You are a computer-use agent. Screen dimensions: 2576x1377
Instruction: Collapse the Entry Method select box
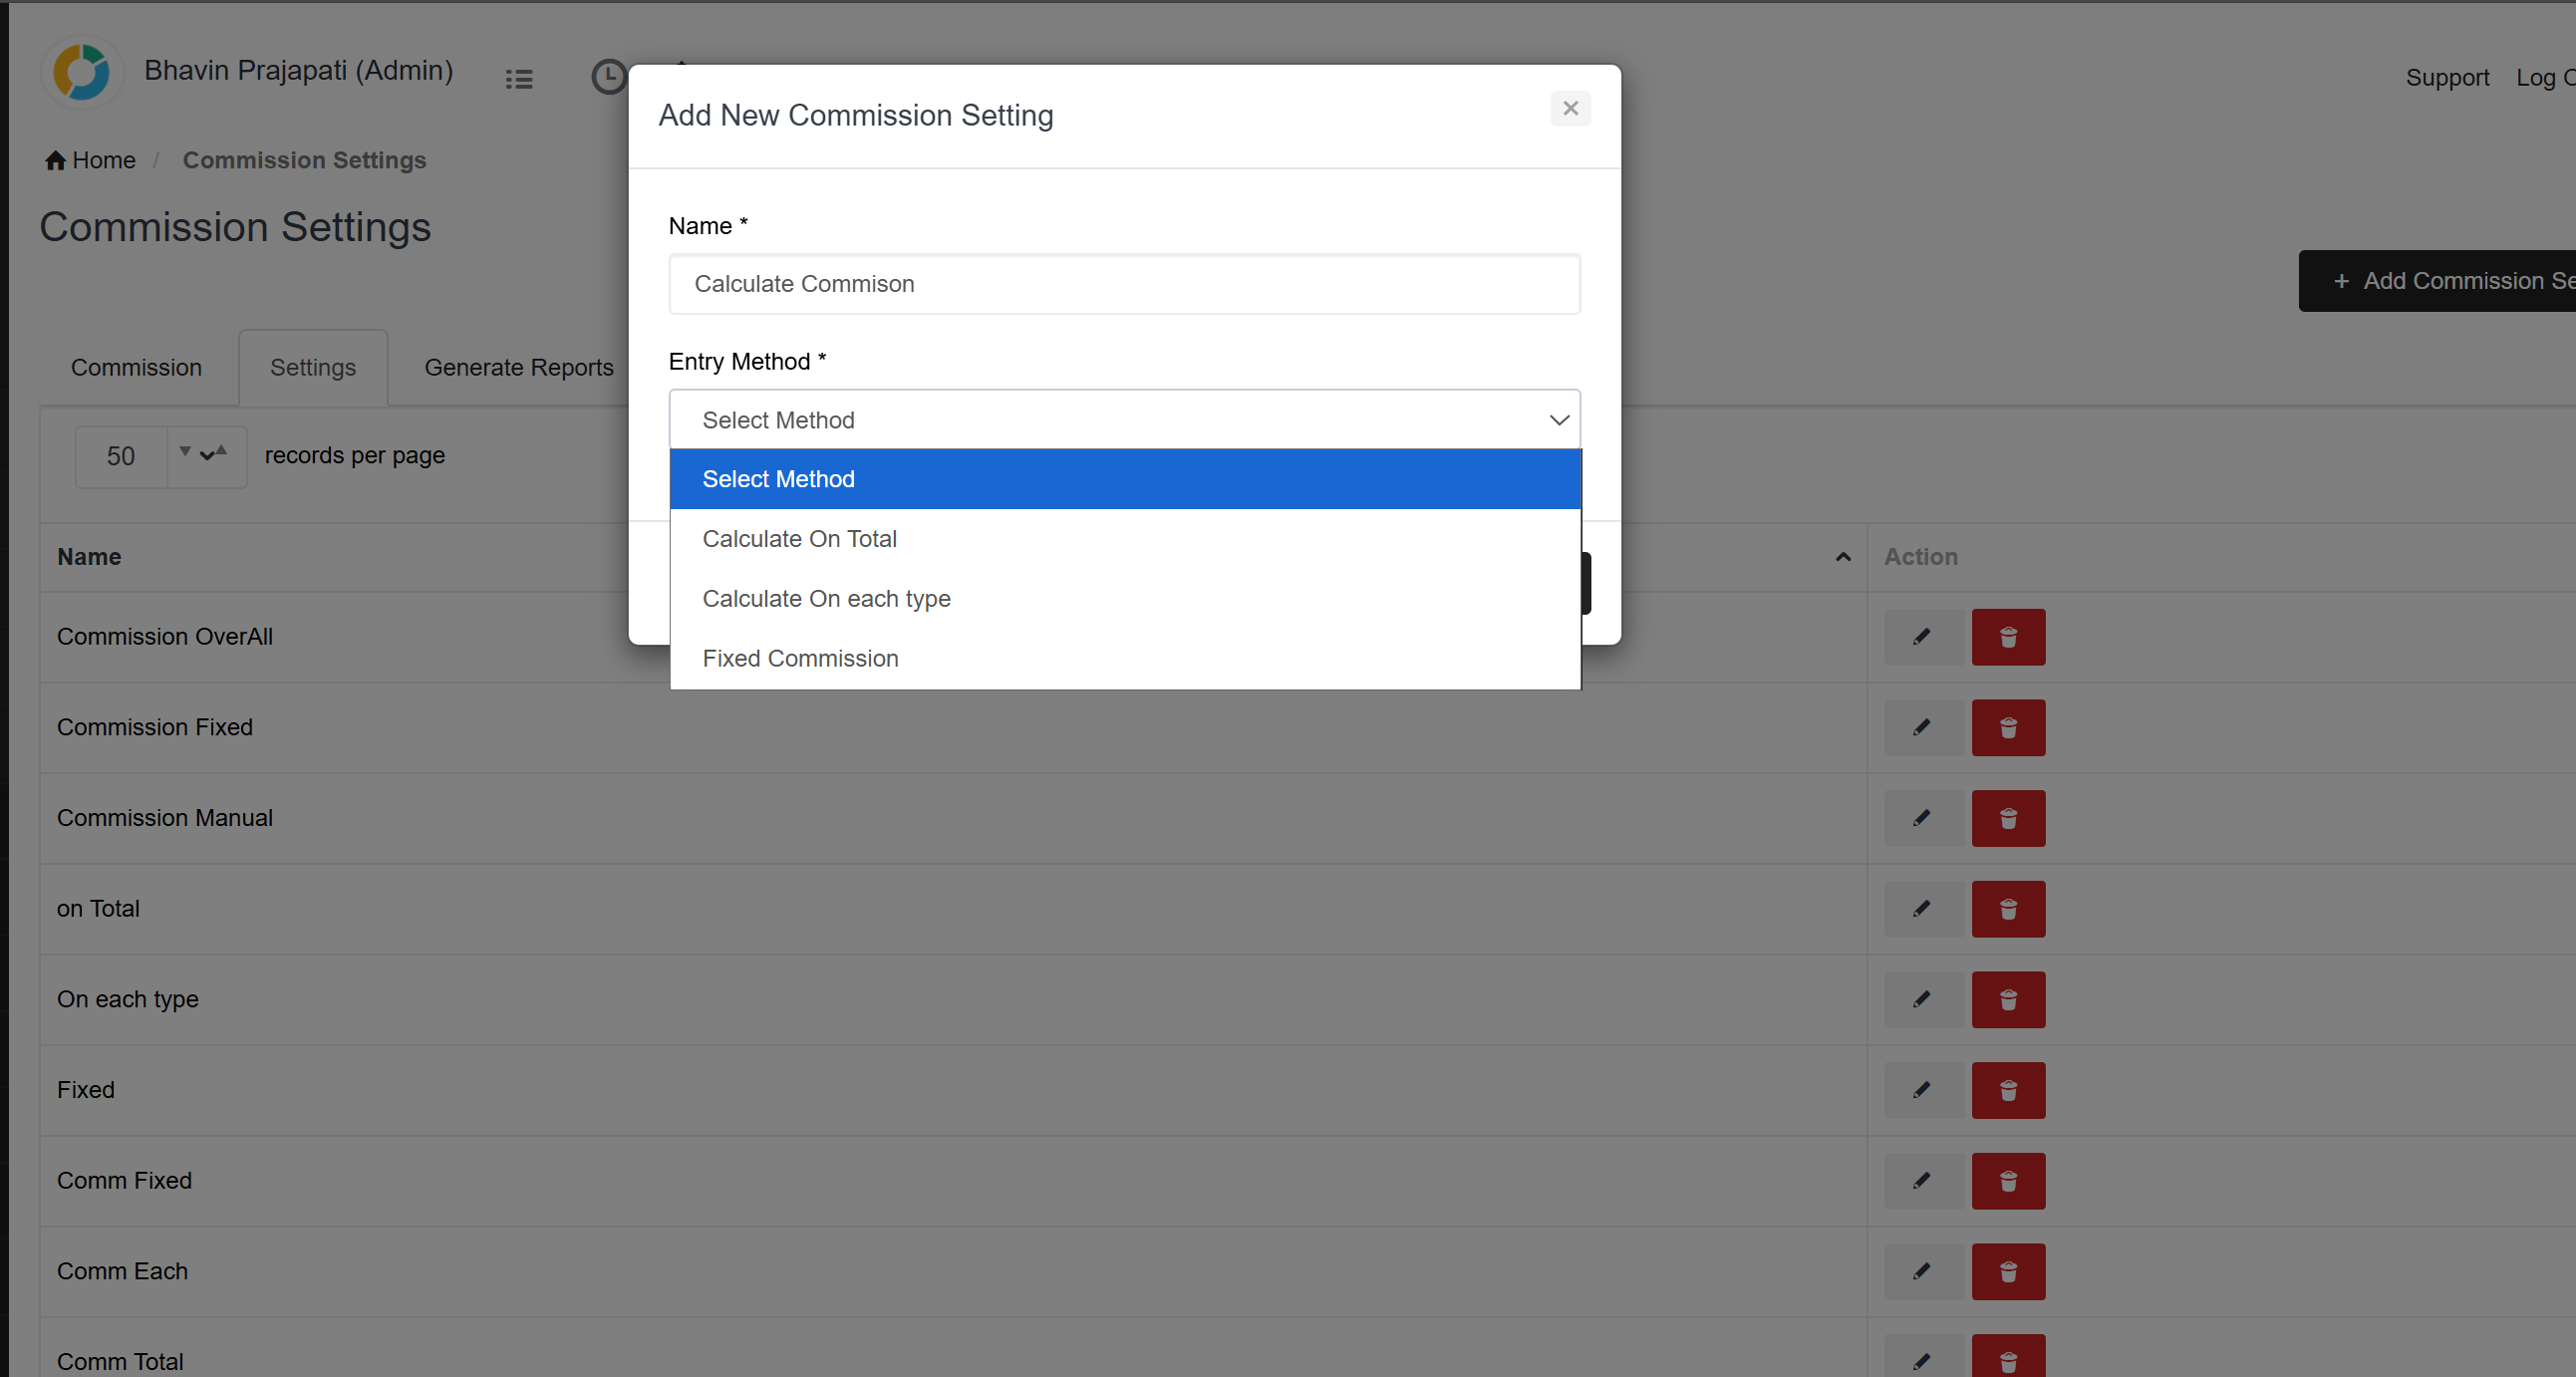click(x=1123, y=420)
